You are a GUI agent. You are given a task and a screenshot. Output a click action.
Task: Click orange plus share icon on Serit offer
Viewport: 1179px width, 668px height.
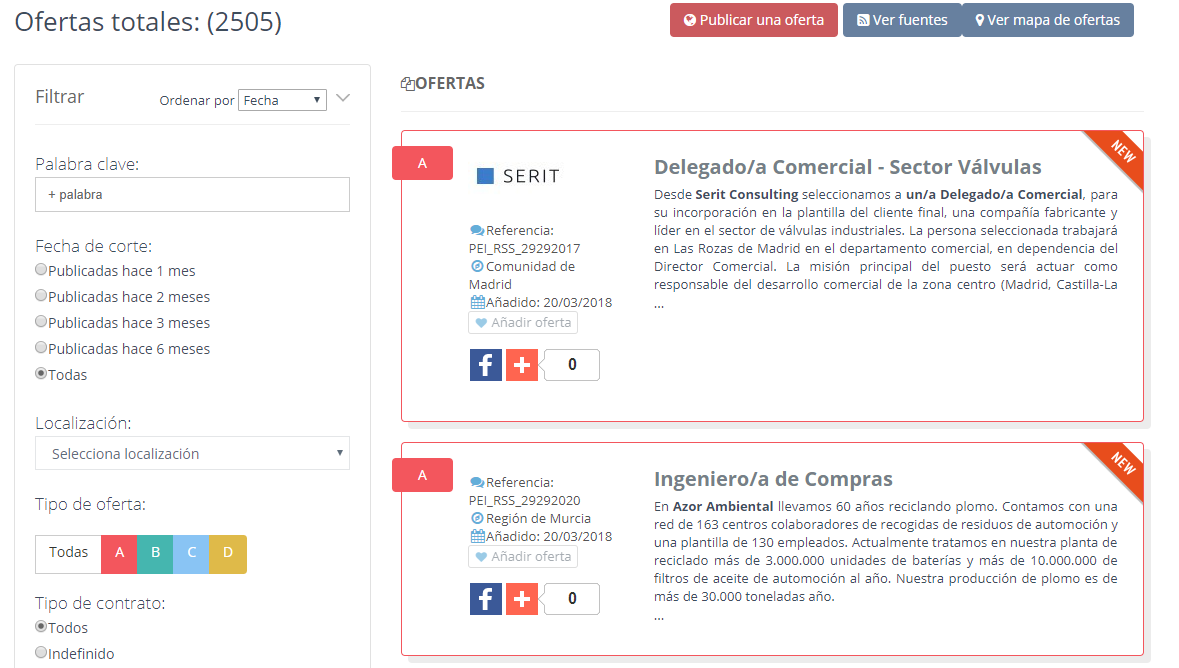point(521,365)
